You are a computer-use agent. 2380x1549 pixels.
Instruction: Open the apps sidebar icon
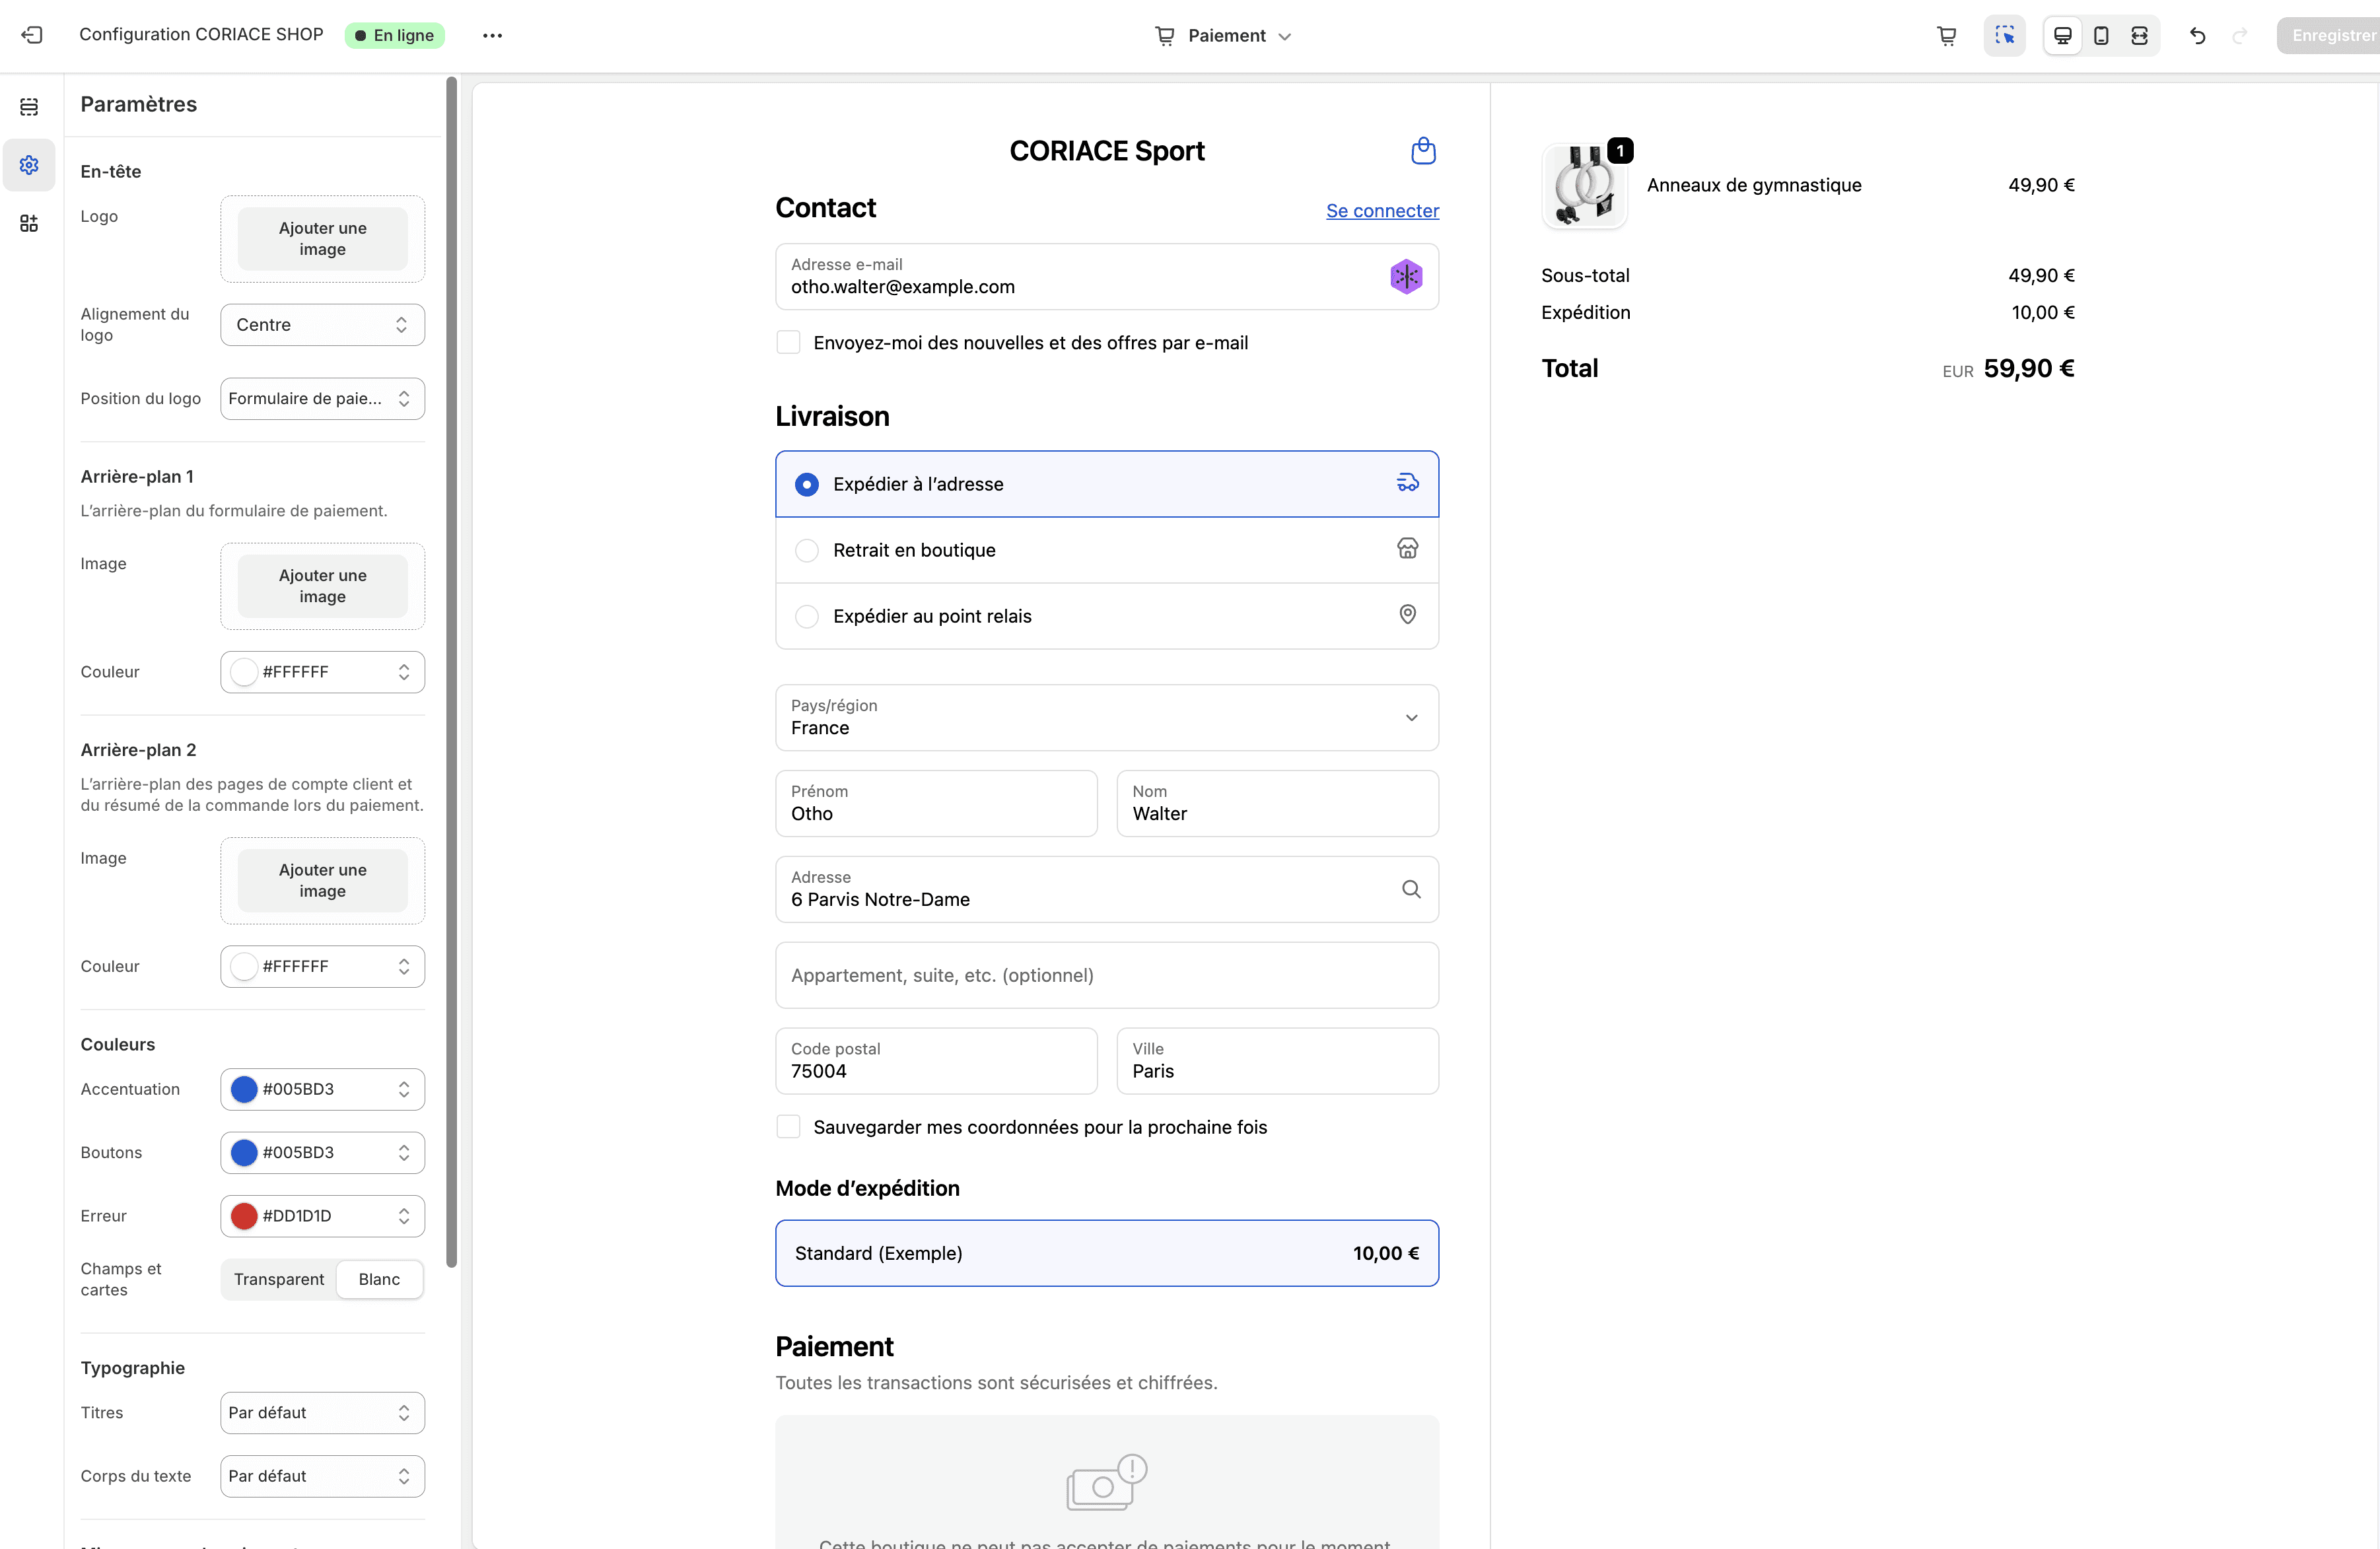[x=29, y=223]
